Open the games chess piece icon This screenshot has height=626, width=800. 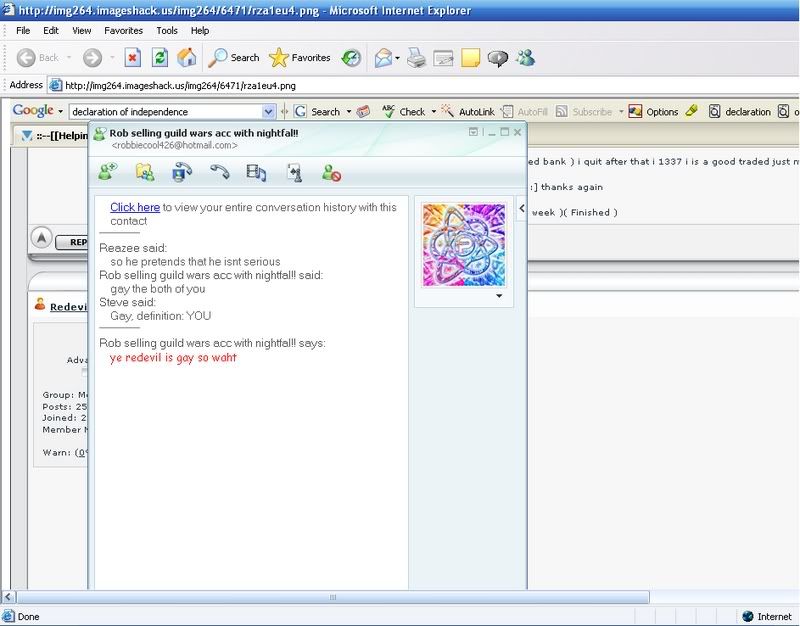click(x=294, y=172)
